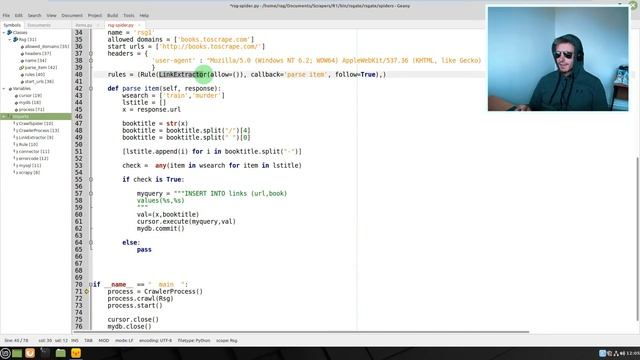Jump to LinkExtractor [9] import

pos(36,138)
